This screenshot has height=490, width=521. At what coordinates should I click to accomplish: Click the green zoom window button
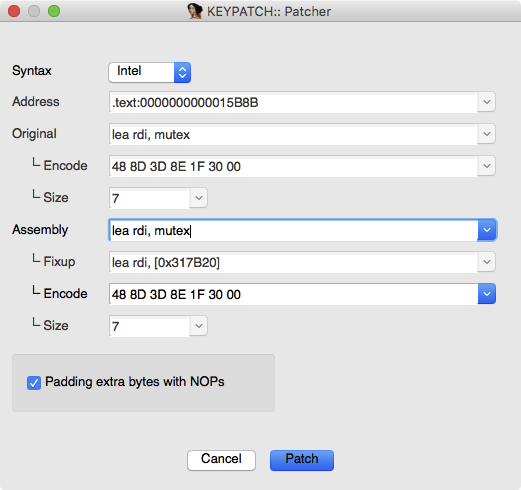pyautogui.click(x=54, y=11)
